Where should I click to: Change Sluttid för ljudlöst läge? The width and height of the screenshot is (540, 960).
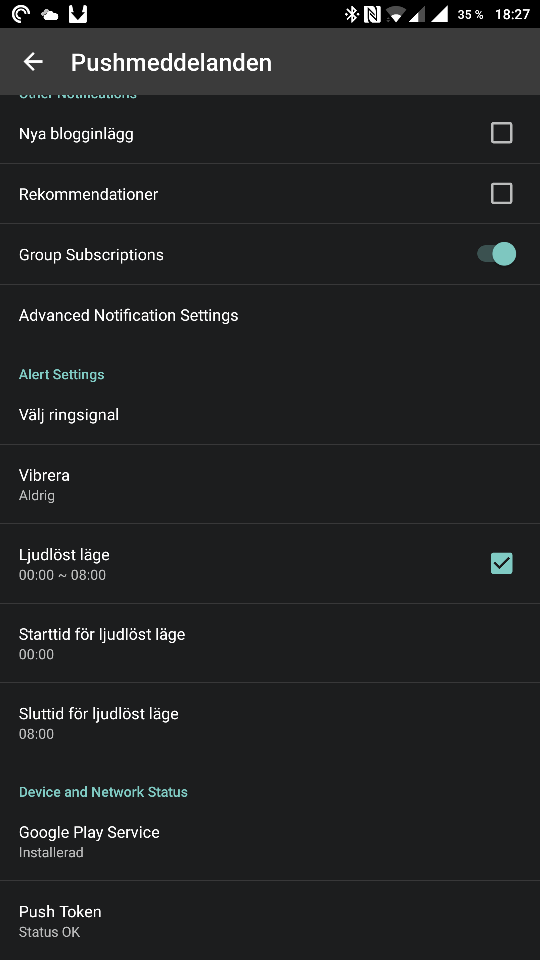coord(270,722)
